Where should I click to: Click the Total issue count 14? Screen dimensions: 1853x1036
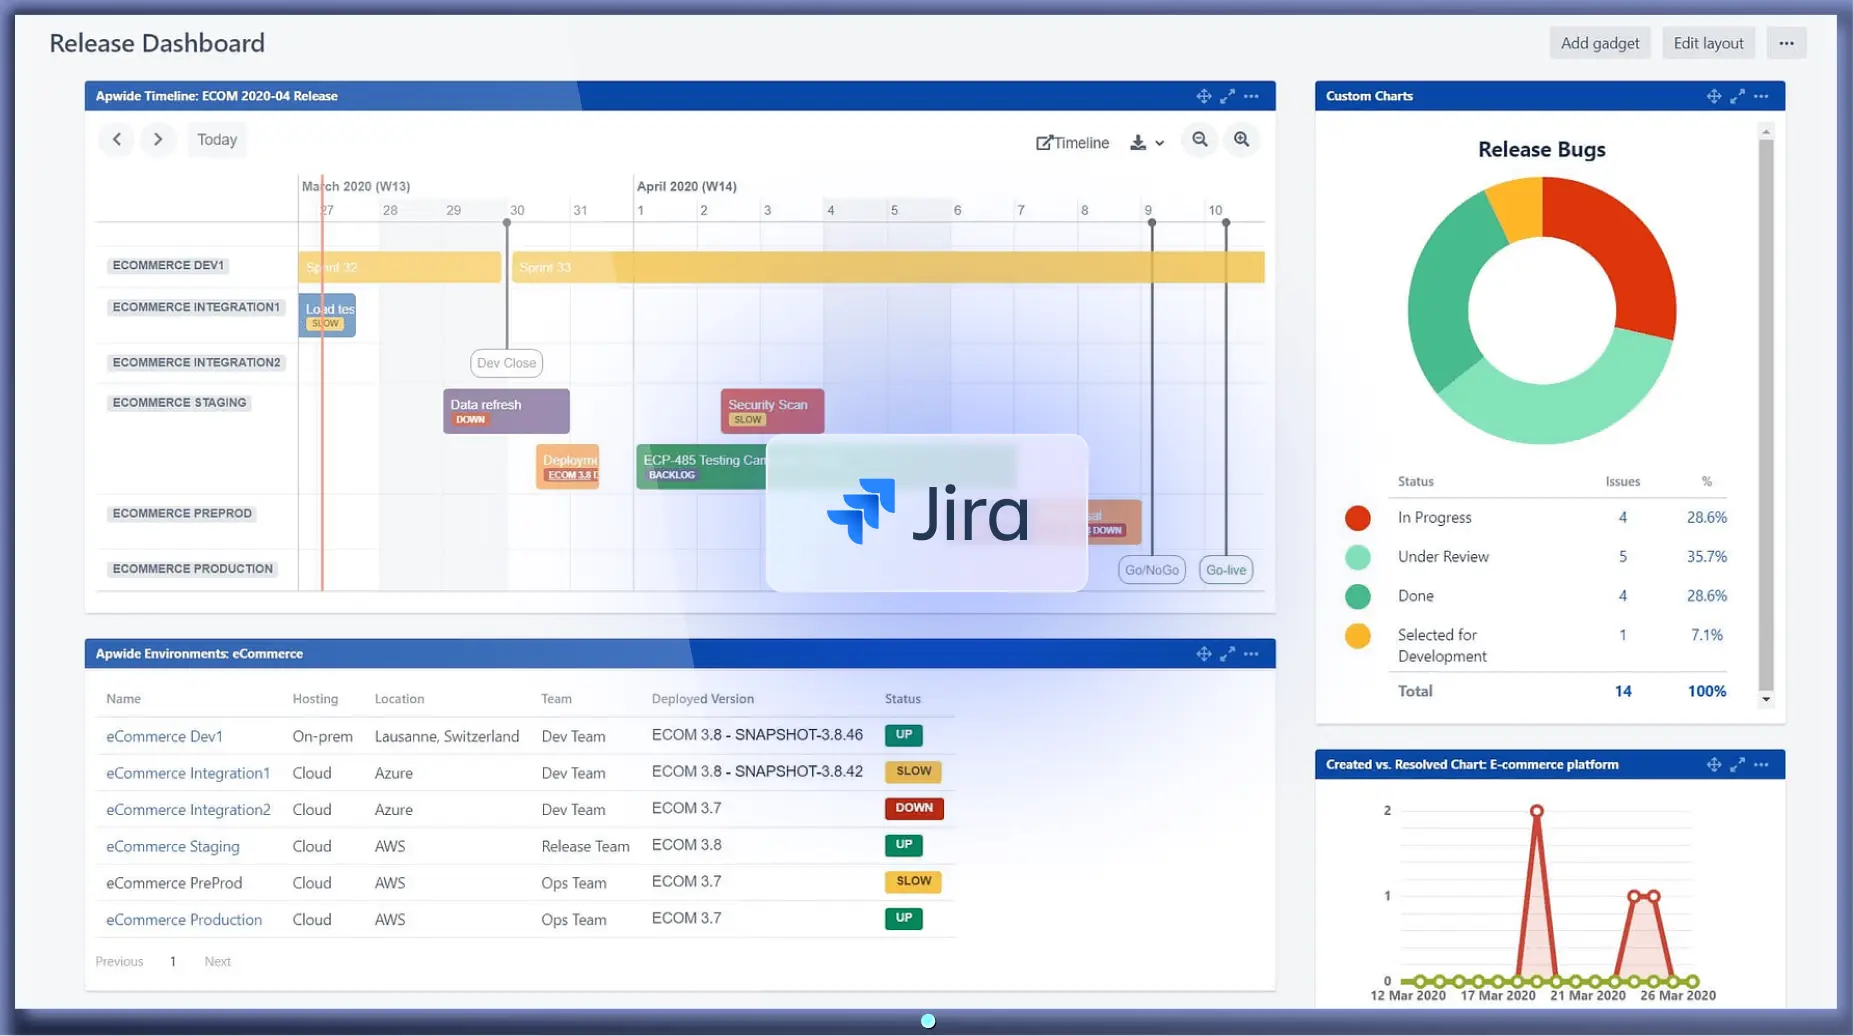tap(1622, 692)
